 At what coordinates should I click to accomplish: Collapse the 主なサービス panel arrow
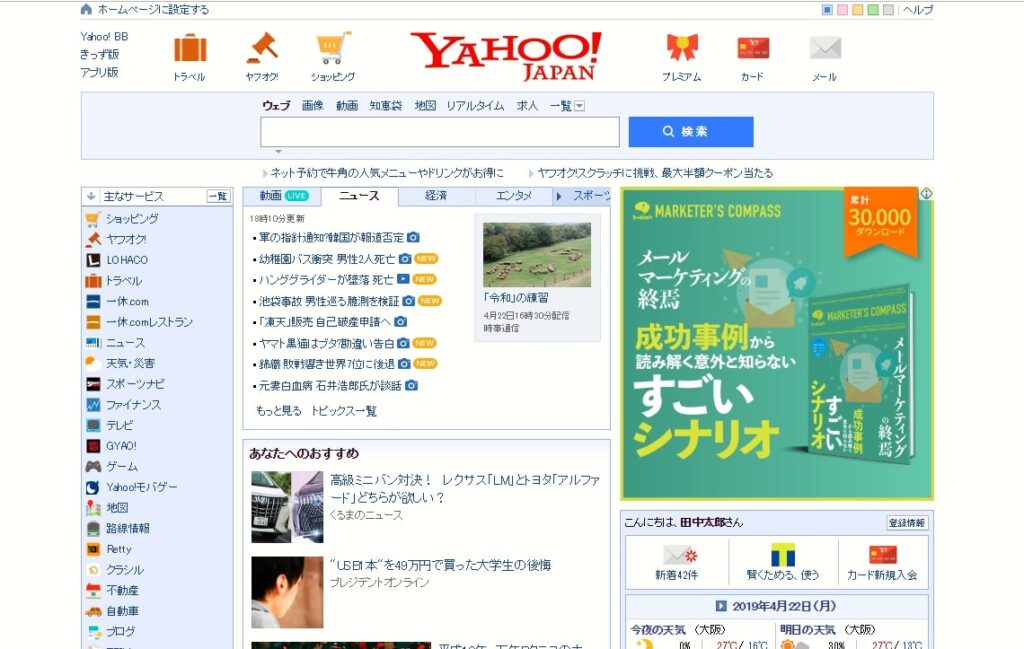click(91, 196)
